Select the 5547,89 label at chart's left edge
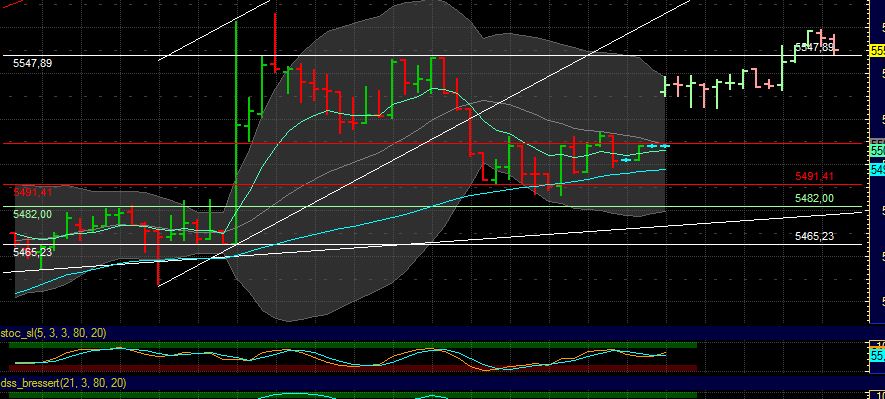This screenshot has height=399, width=885. tap(32, 64)
